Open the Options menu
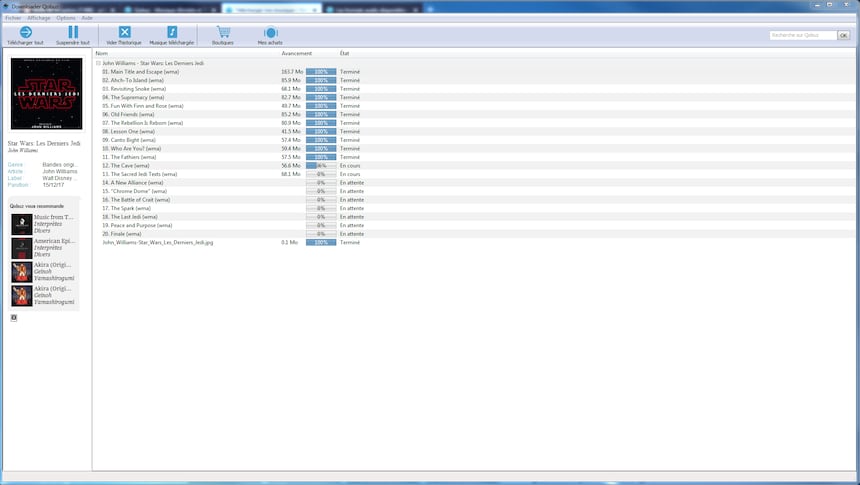The width and height of the screenshot is (860, 485). (66, 18)
